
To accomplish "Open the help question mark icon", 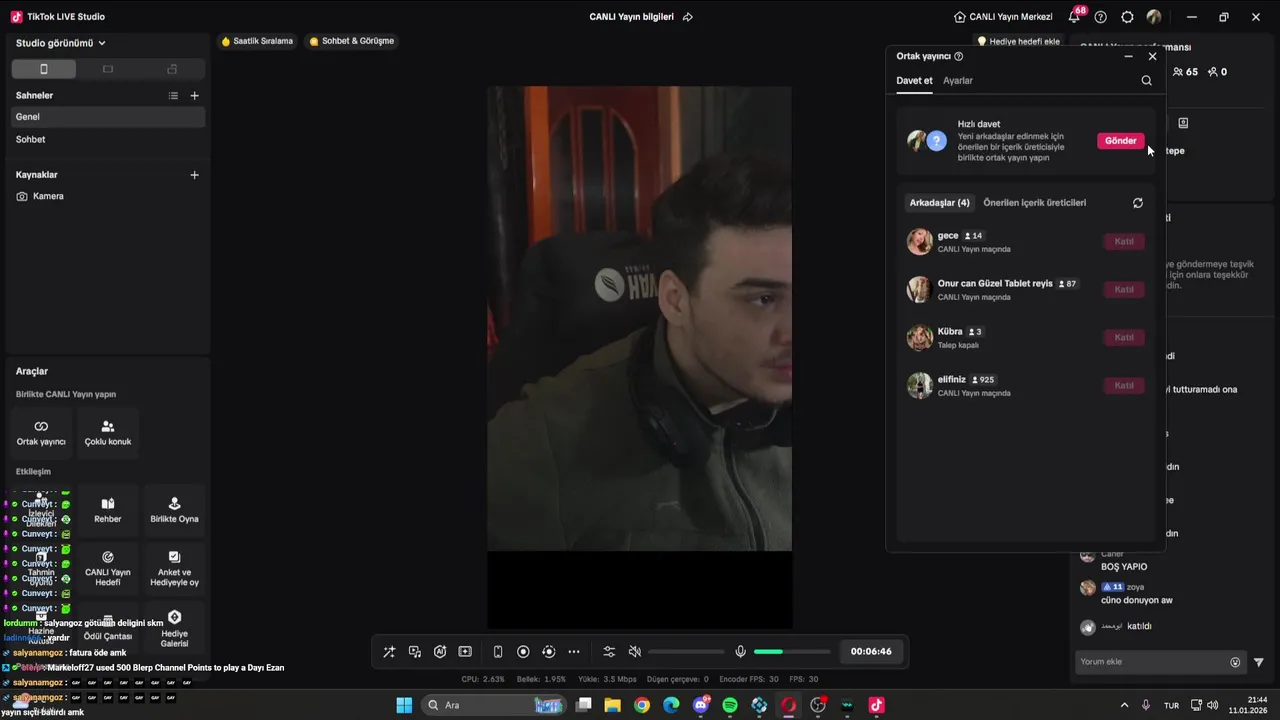I will click(x=1101, y=17).
